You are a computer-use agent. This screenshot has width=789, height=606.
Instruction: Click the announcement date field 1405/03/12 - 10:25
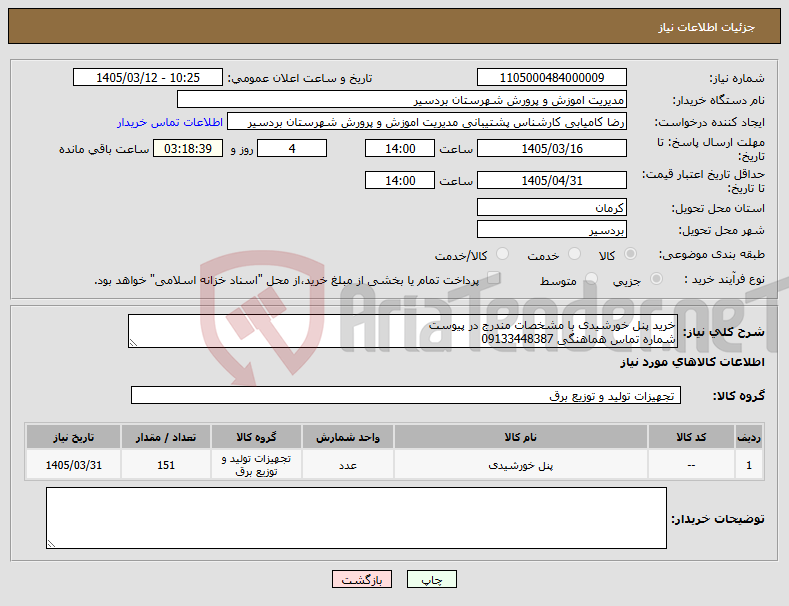click(x=148, y=78)
